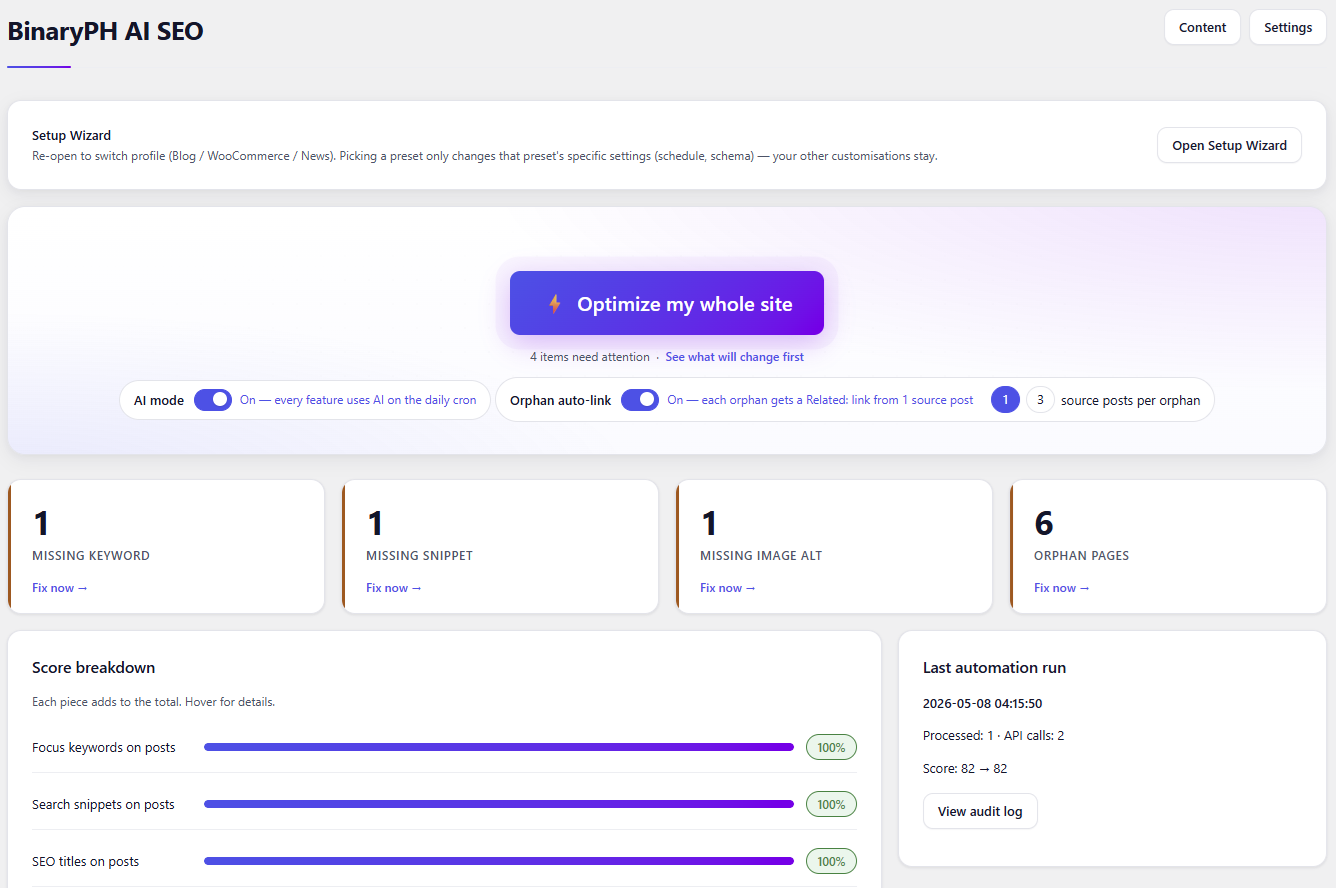The image size is (1336, 888).
Task: Click Optimize my whole site button
Action: click(x=667, y=303)
